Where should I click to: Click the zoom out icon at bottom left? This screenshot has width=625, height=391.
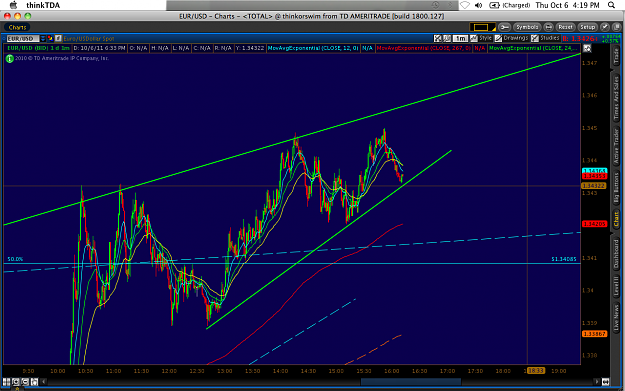[25, 382]
